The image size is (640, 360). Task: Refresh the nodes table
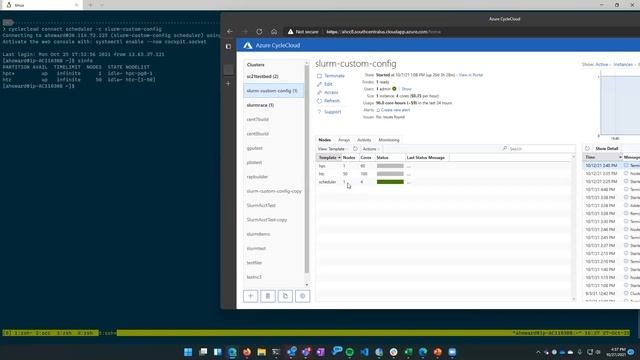pos(355,149)
